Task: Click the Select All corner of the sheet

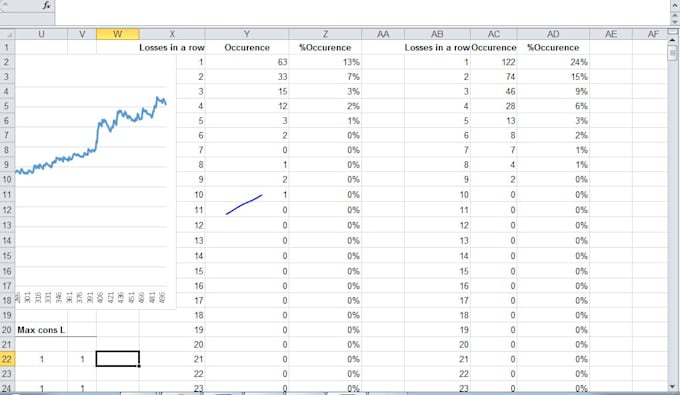Action: coord(7,34)
